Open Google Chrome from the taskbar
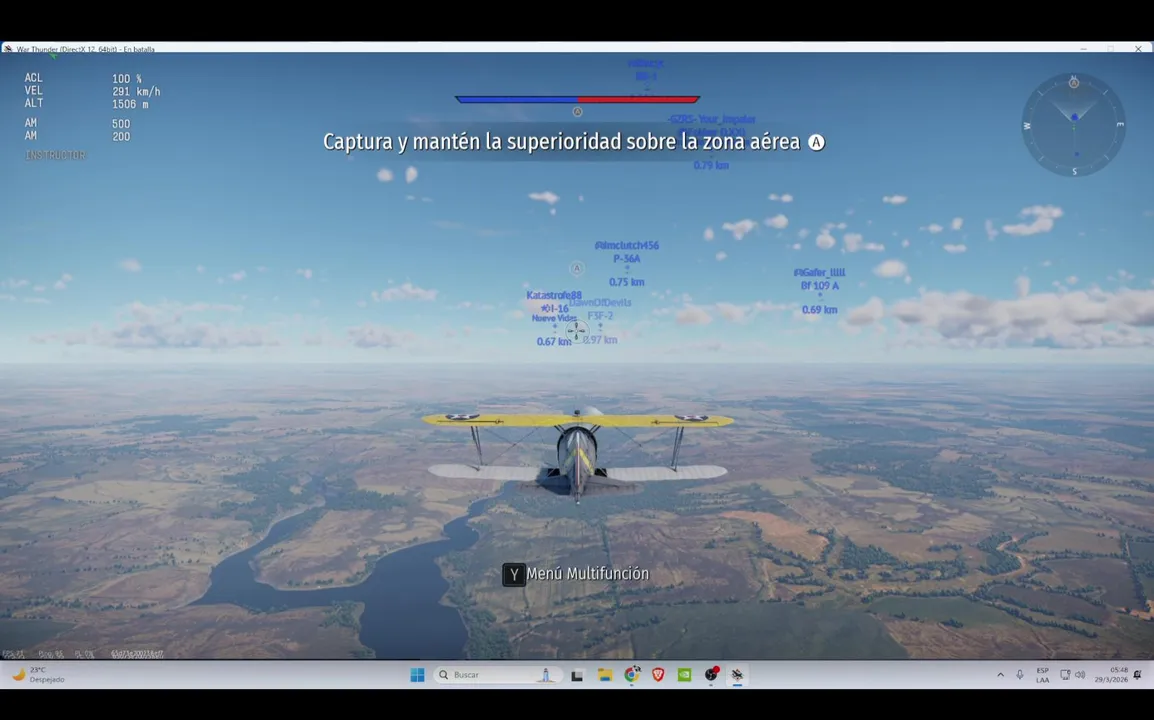This screenshot has height=720, width=1154. (631, 675)
